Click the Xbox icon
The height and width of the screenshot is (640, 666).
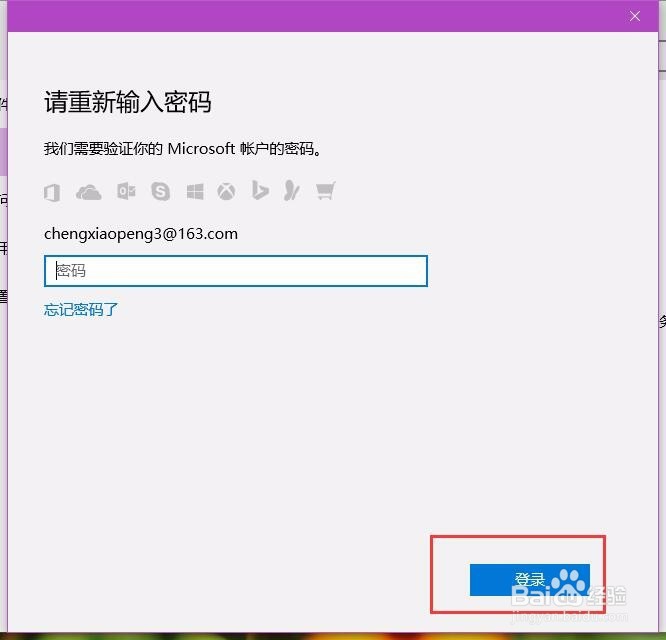tap(226, 192)
